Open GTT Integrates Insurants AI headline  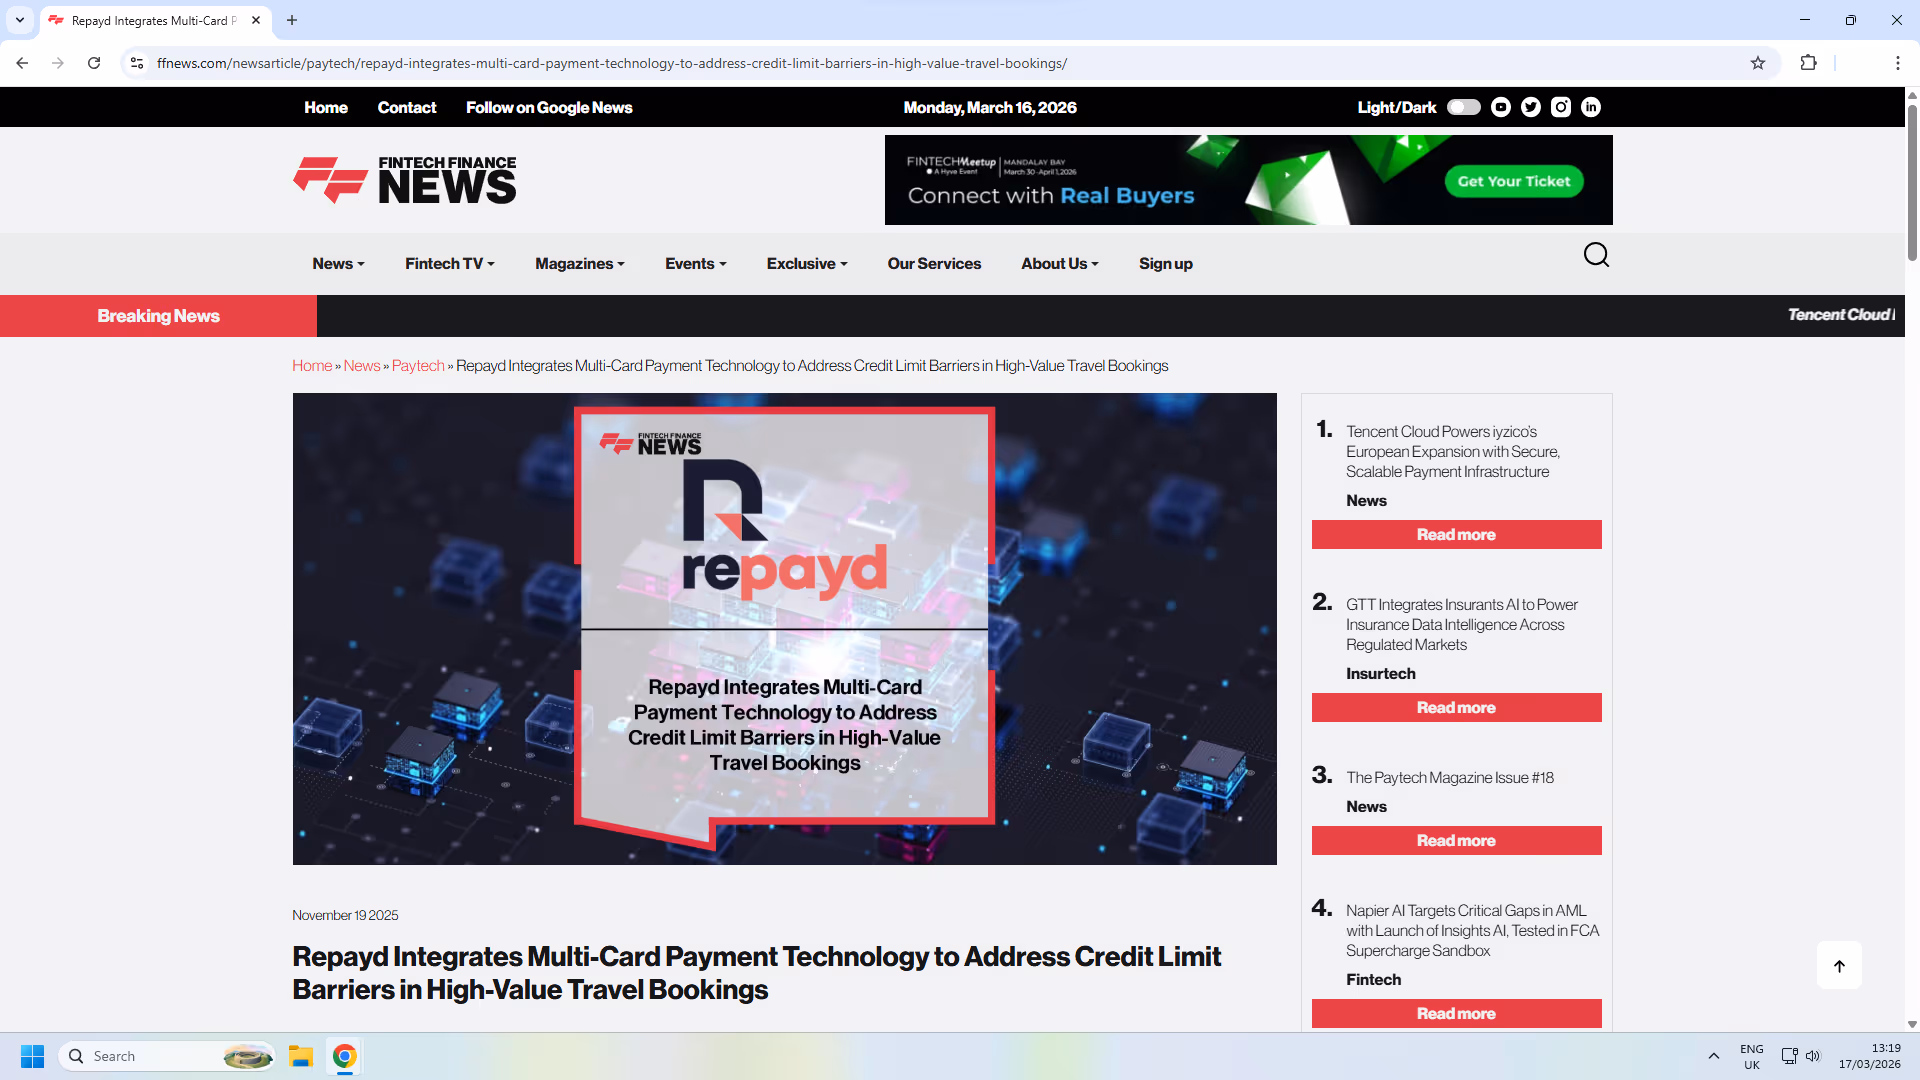click(1462, 625)
